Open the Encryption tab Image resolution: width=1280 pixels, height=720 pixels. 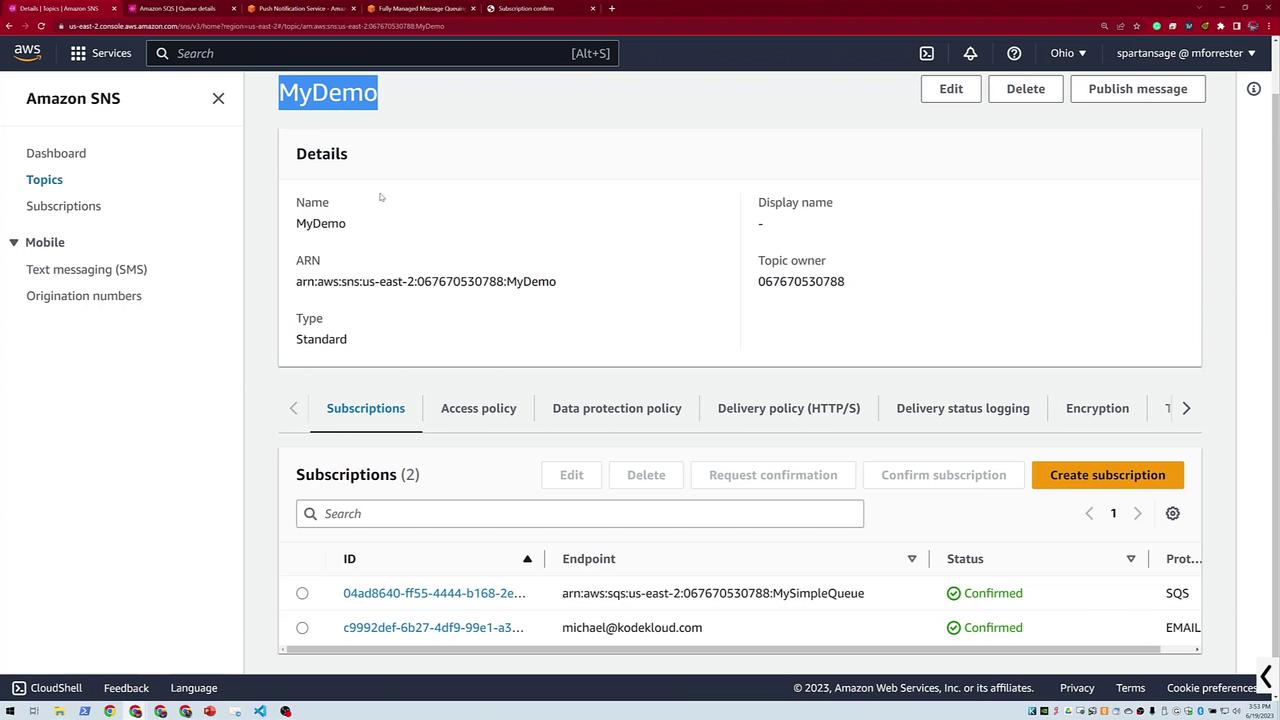coord(1097,408)
